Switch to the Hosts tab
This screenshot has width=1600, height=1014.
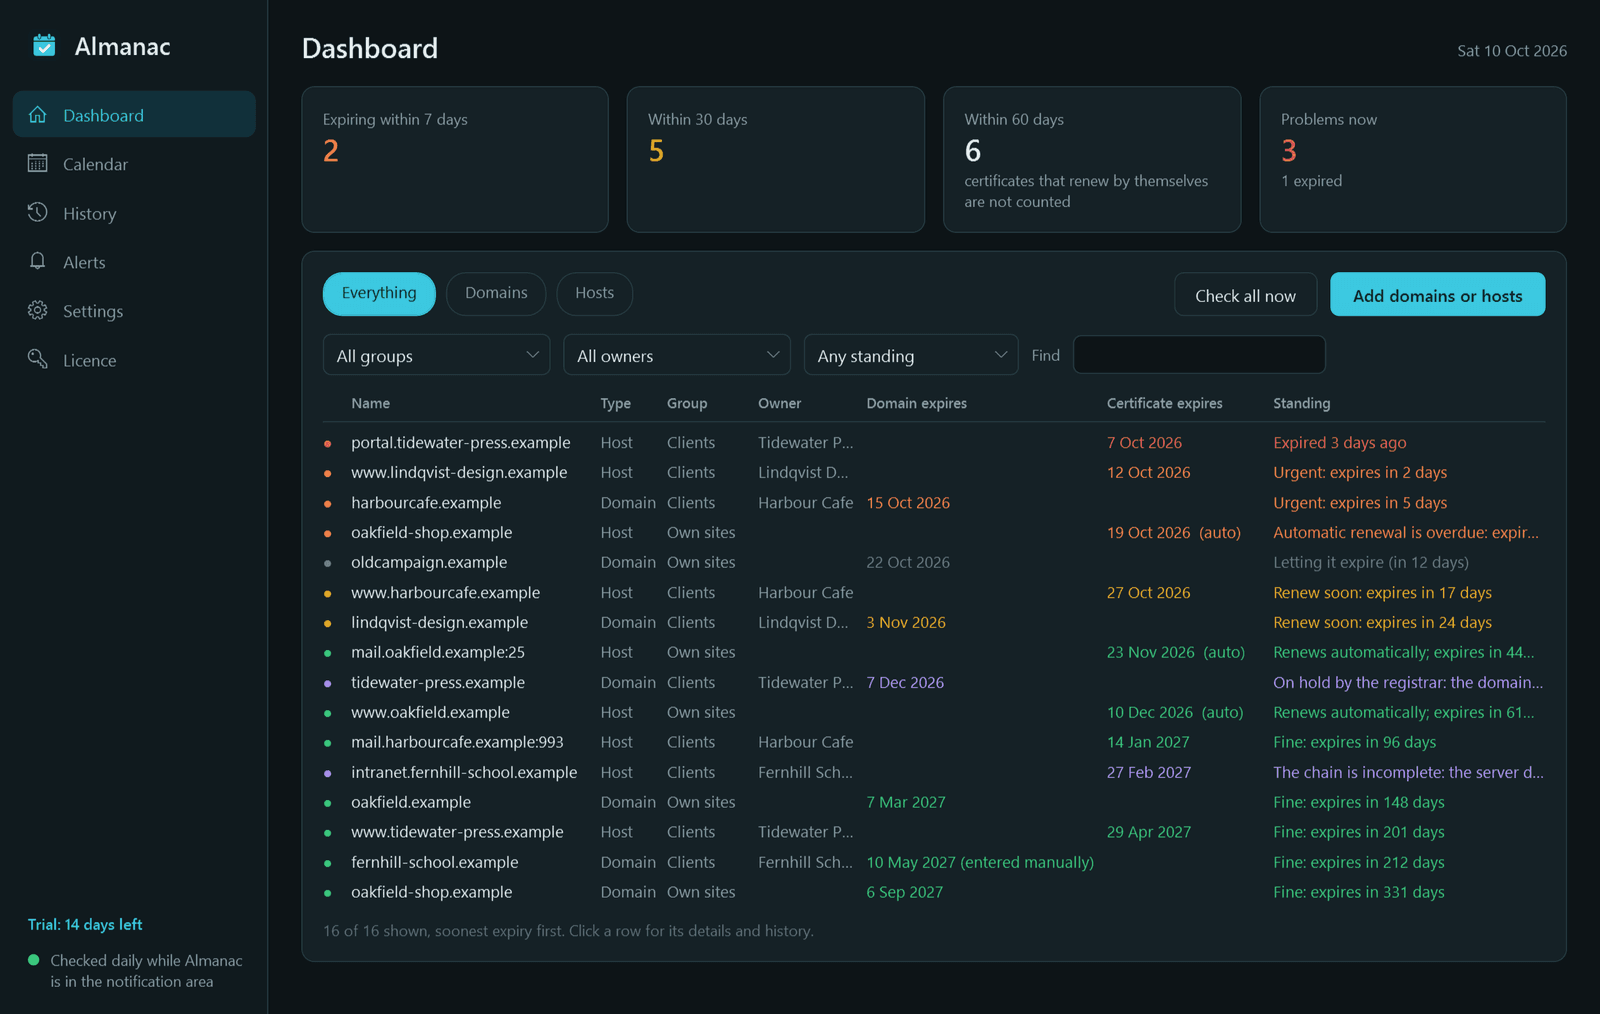point(595,293)
